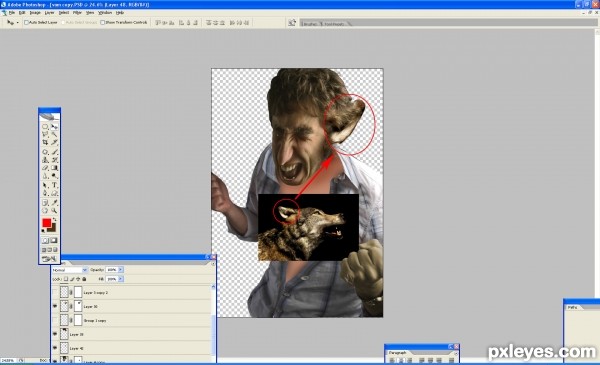The height and width of the screenshot is (365, 600).
Task: Select the Type tool
Action: (54, 186)
